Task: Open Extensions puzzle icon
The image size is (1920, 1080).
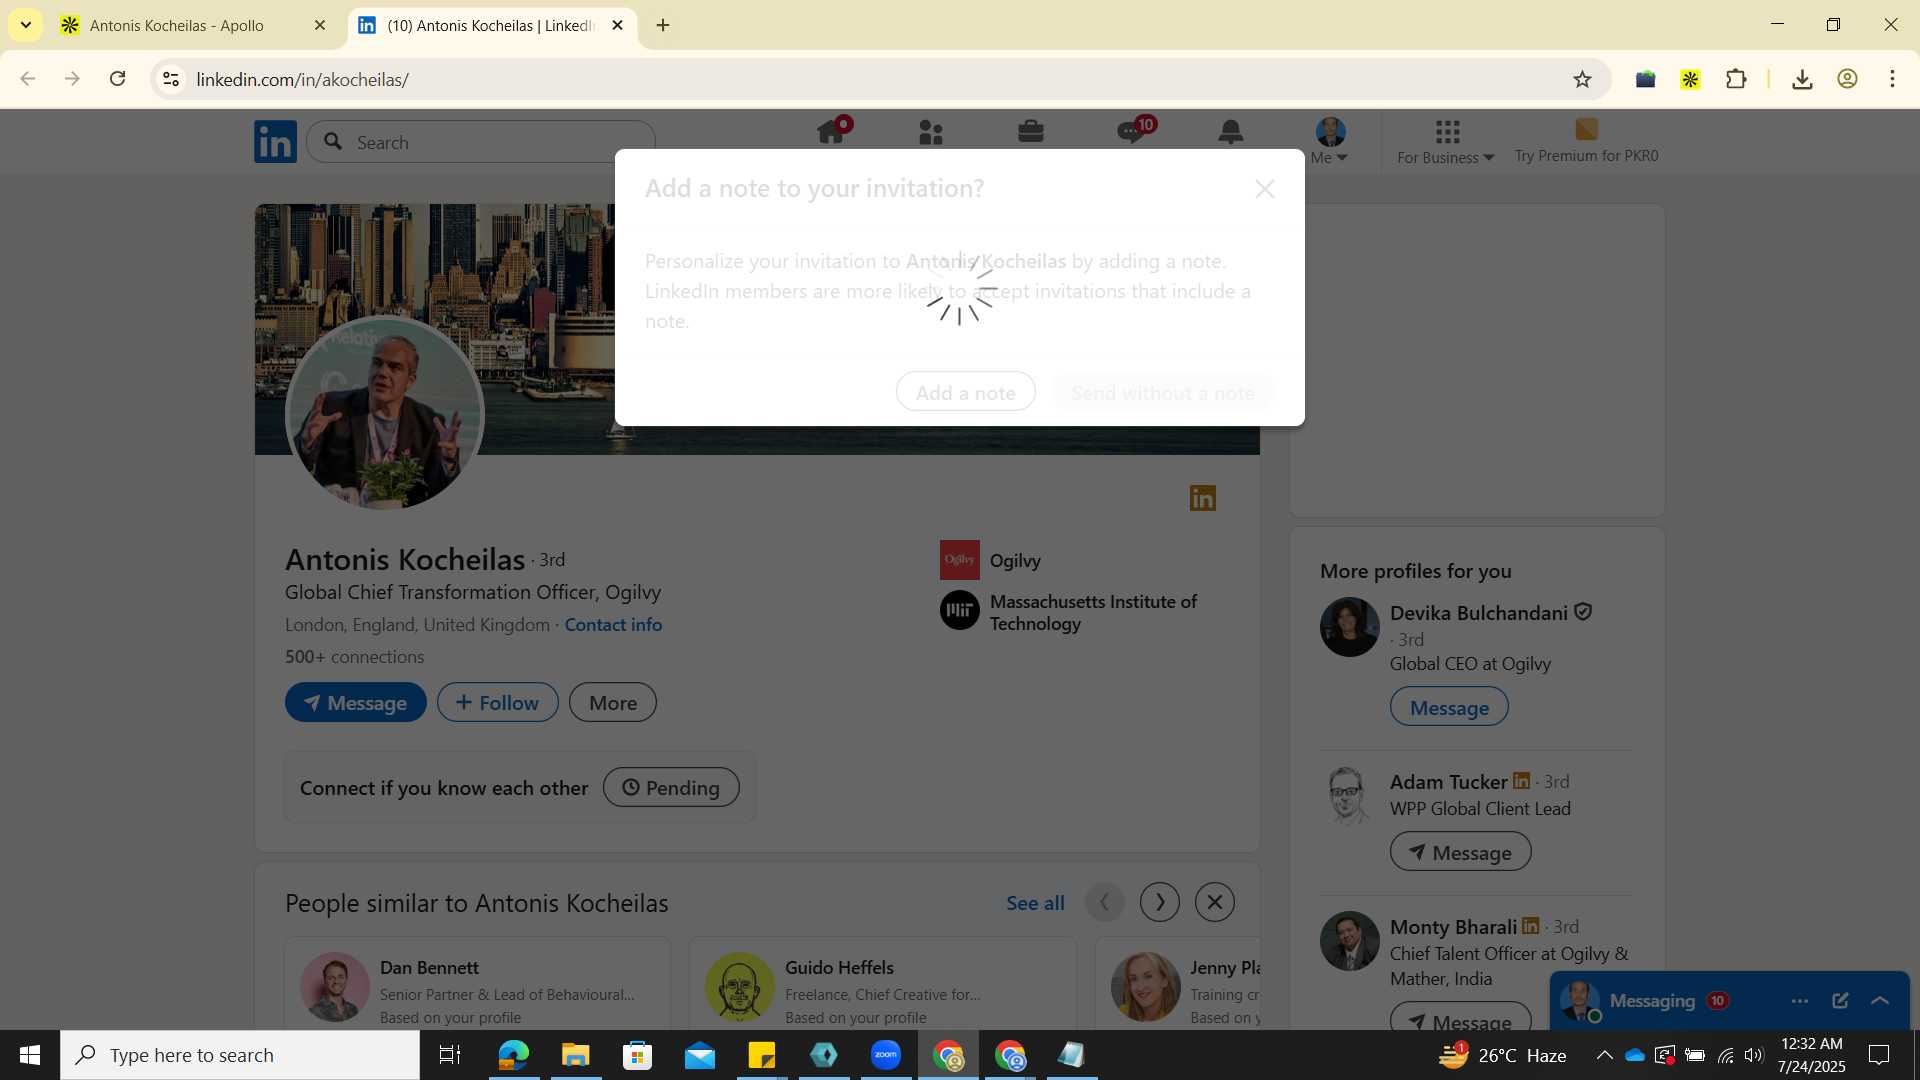Action: coord(1736,79)
